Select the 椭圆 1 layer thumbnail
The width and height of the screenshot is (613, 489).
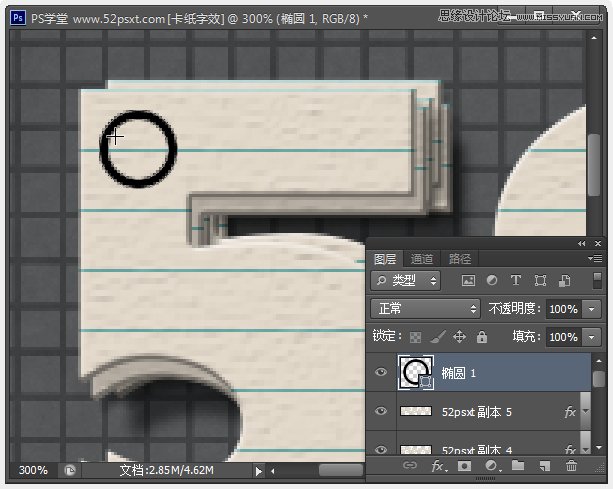tap(415, 372)
